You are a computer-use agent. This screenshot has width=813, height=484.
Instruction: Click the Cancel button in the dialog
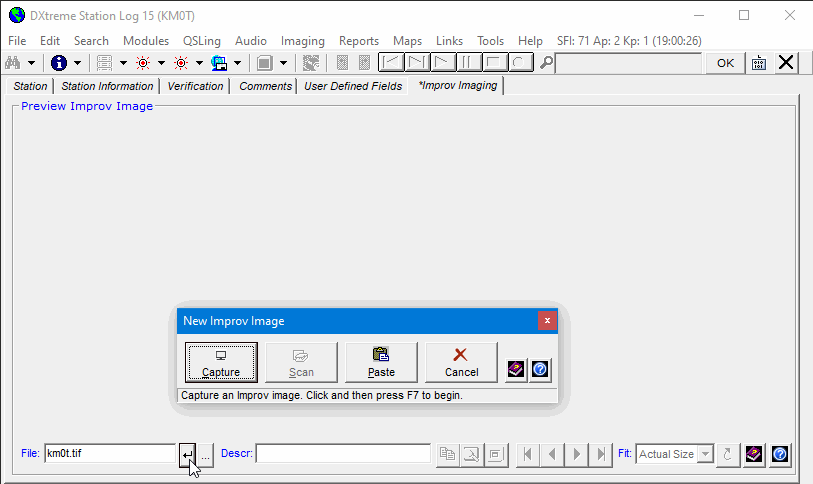pyautogui.click(x=461, y=362)
